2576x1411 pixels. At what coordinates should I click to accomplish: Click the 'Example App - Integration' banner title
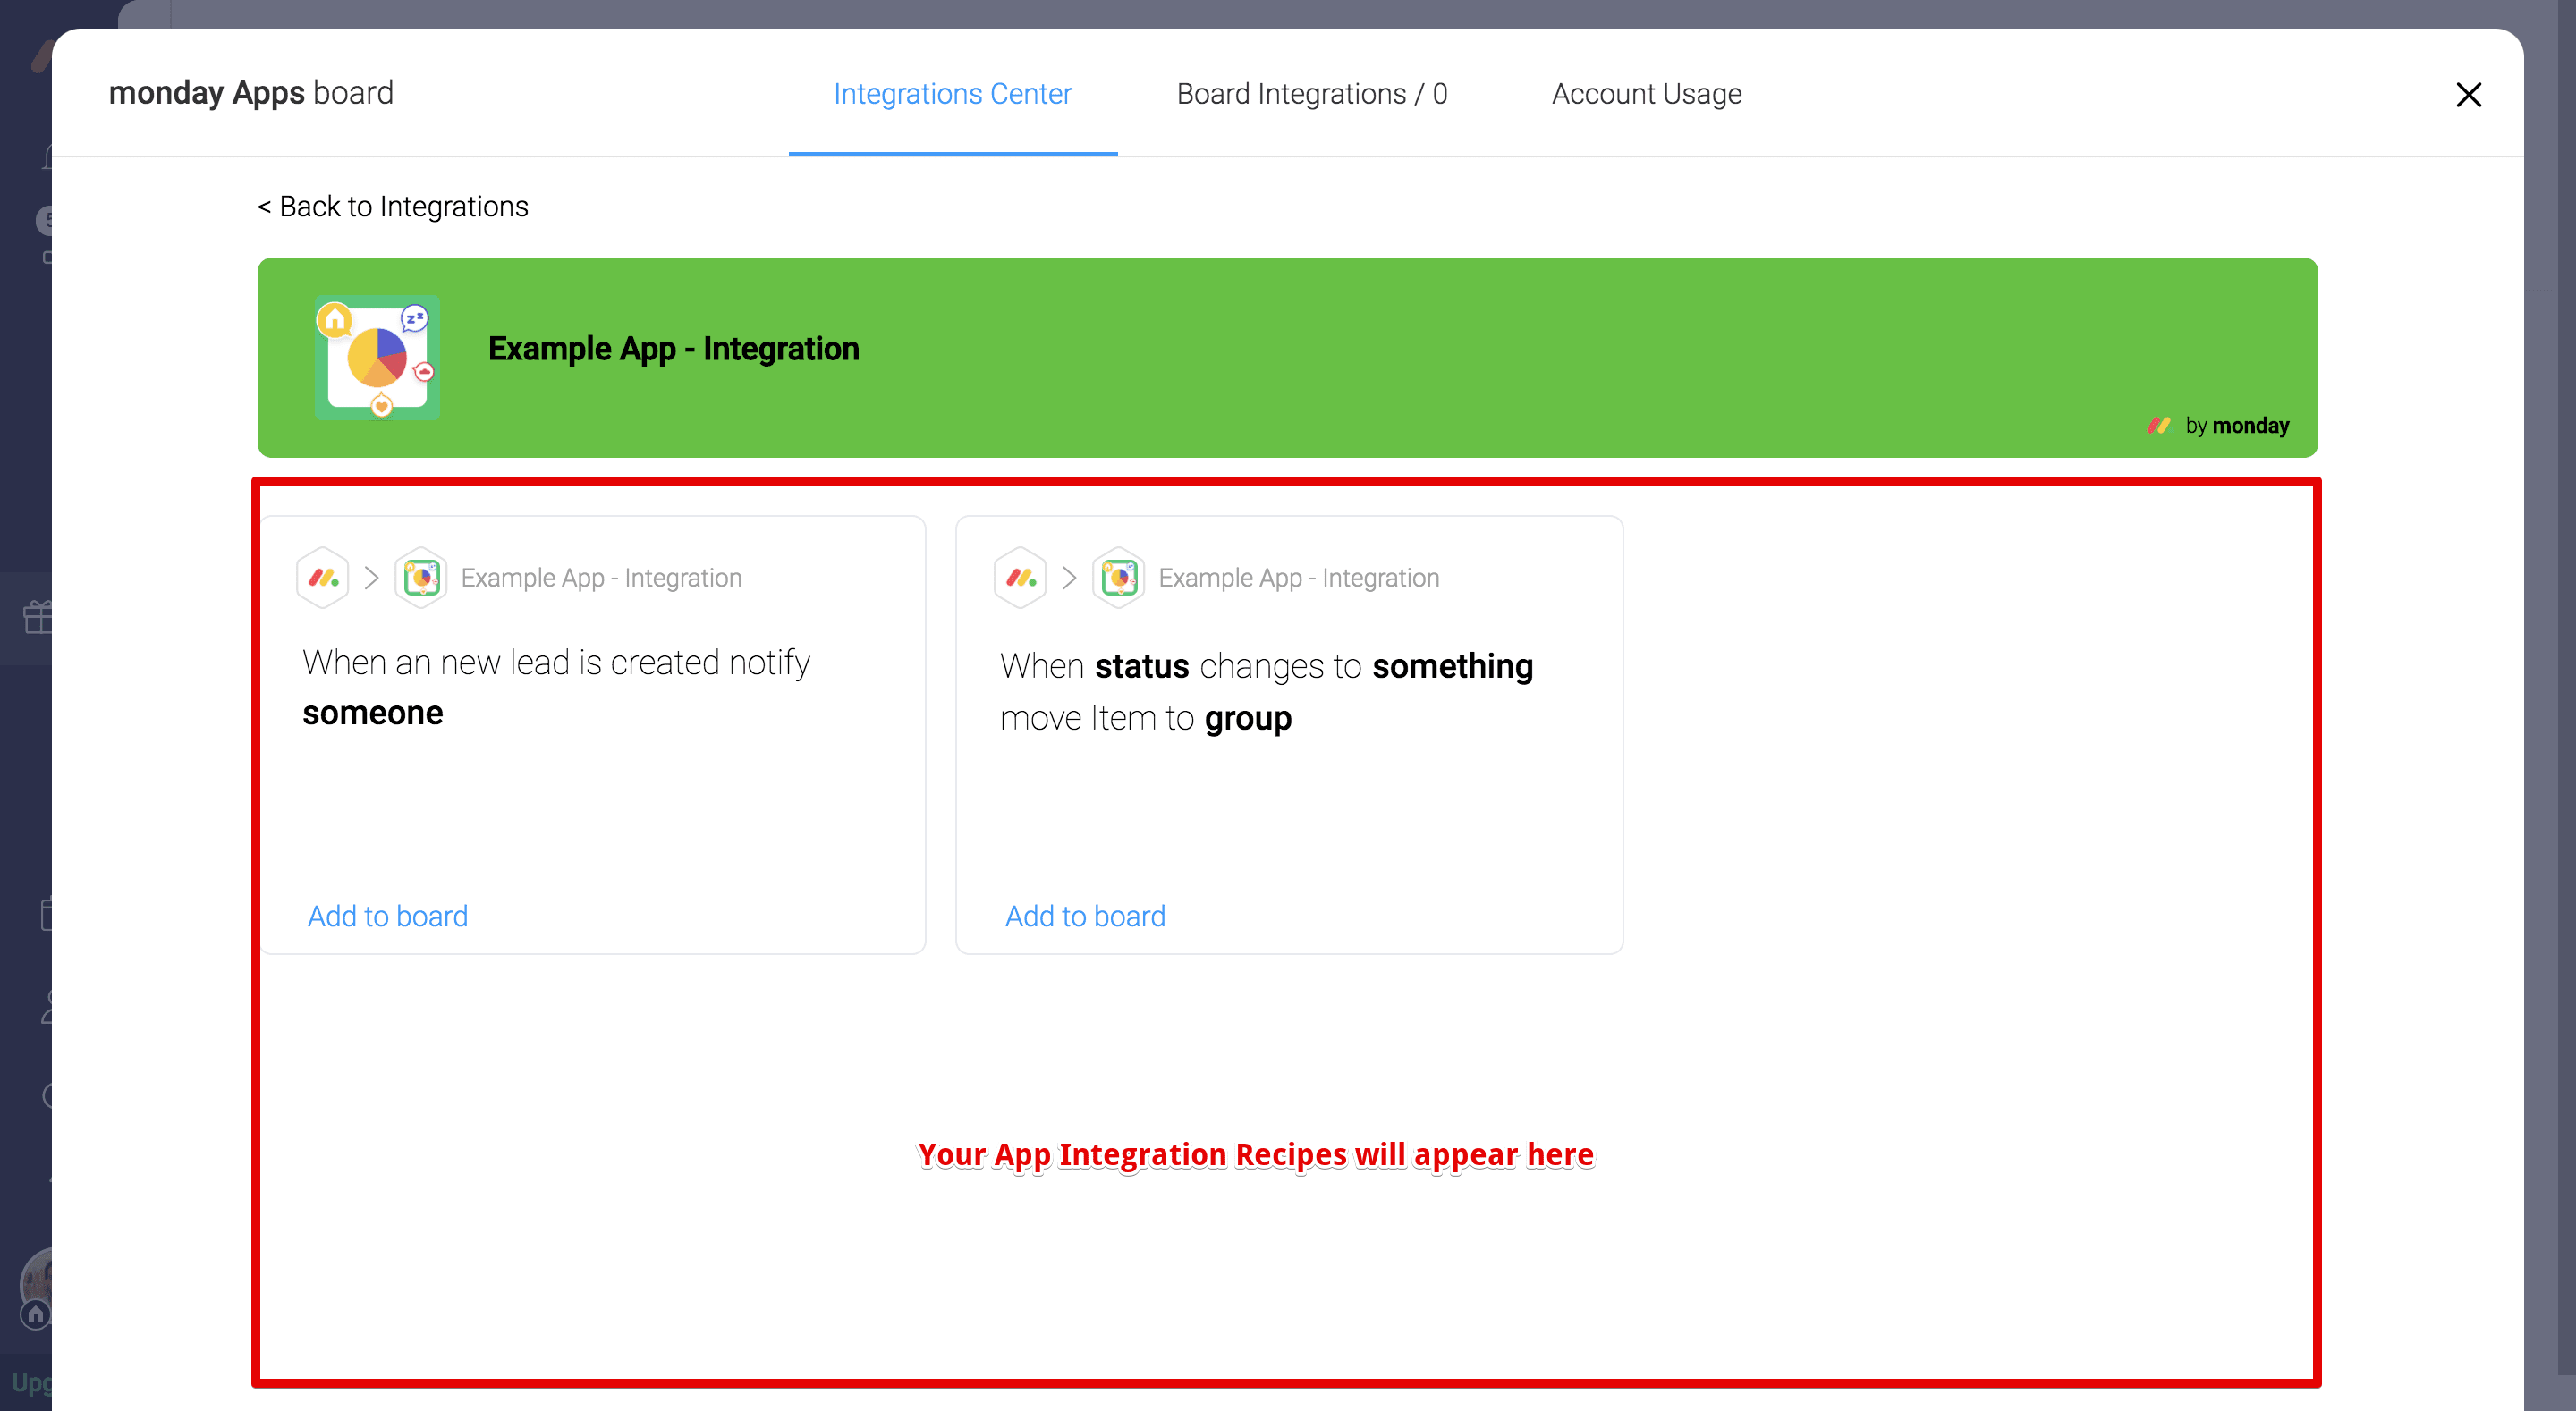(x=673, y=348)
